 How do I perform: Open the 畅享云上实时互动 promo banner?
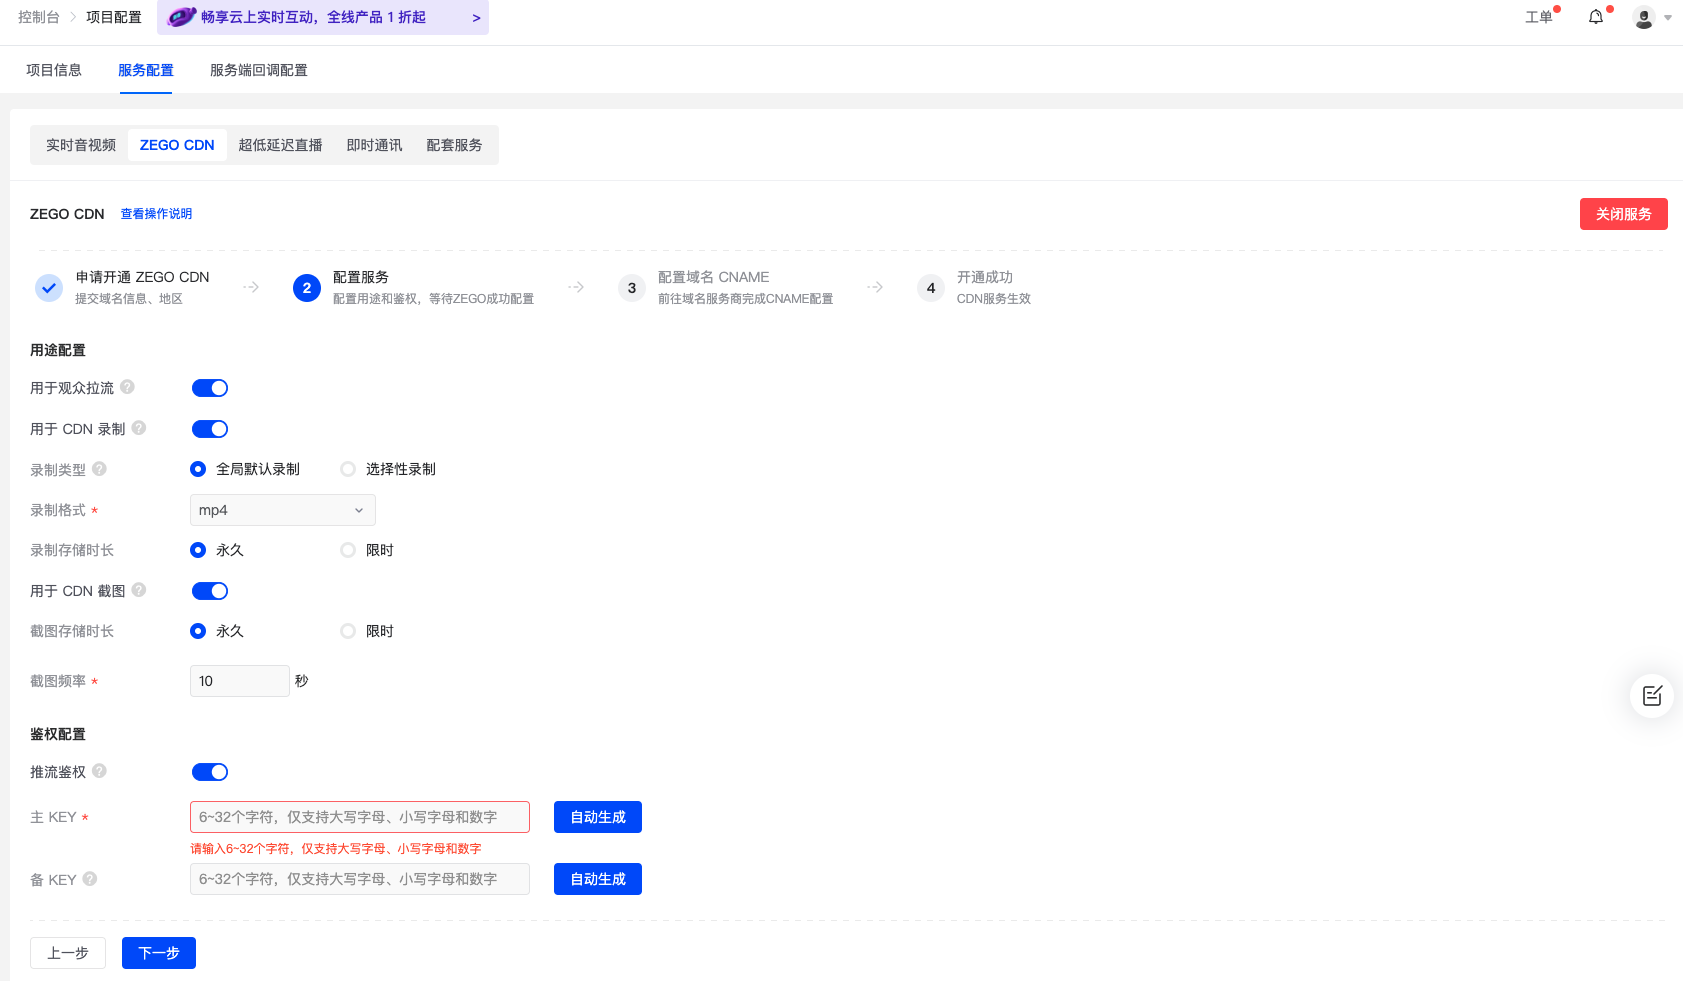pos(323,17)
